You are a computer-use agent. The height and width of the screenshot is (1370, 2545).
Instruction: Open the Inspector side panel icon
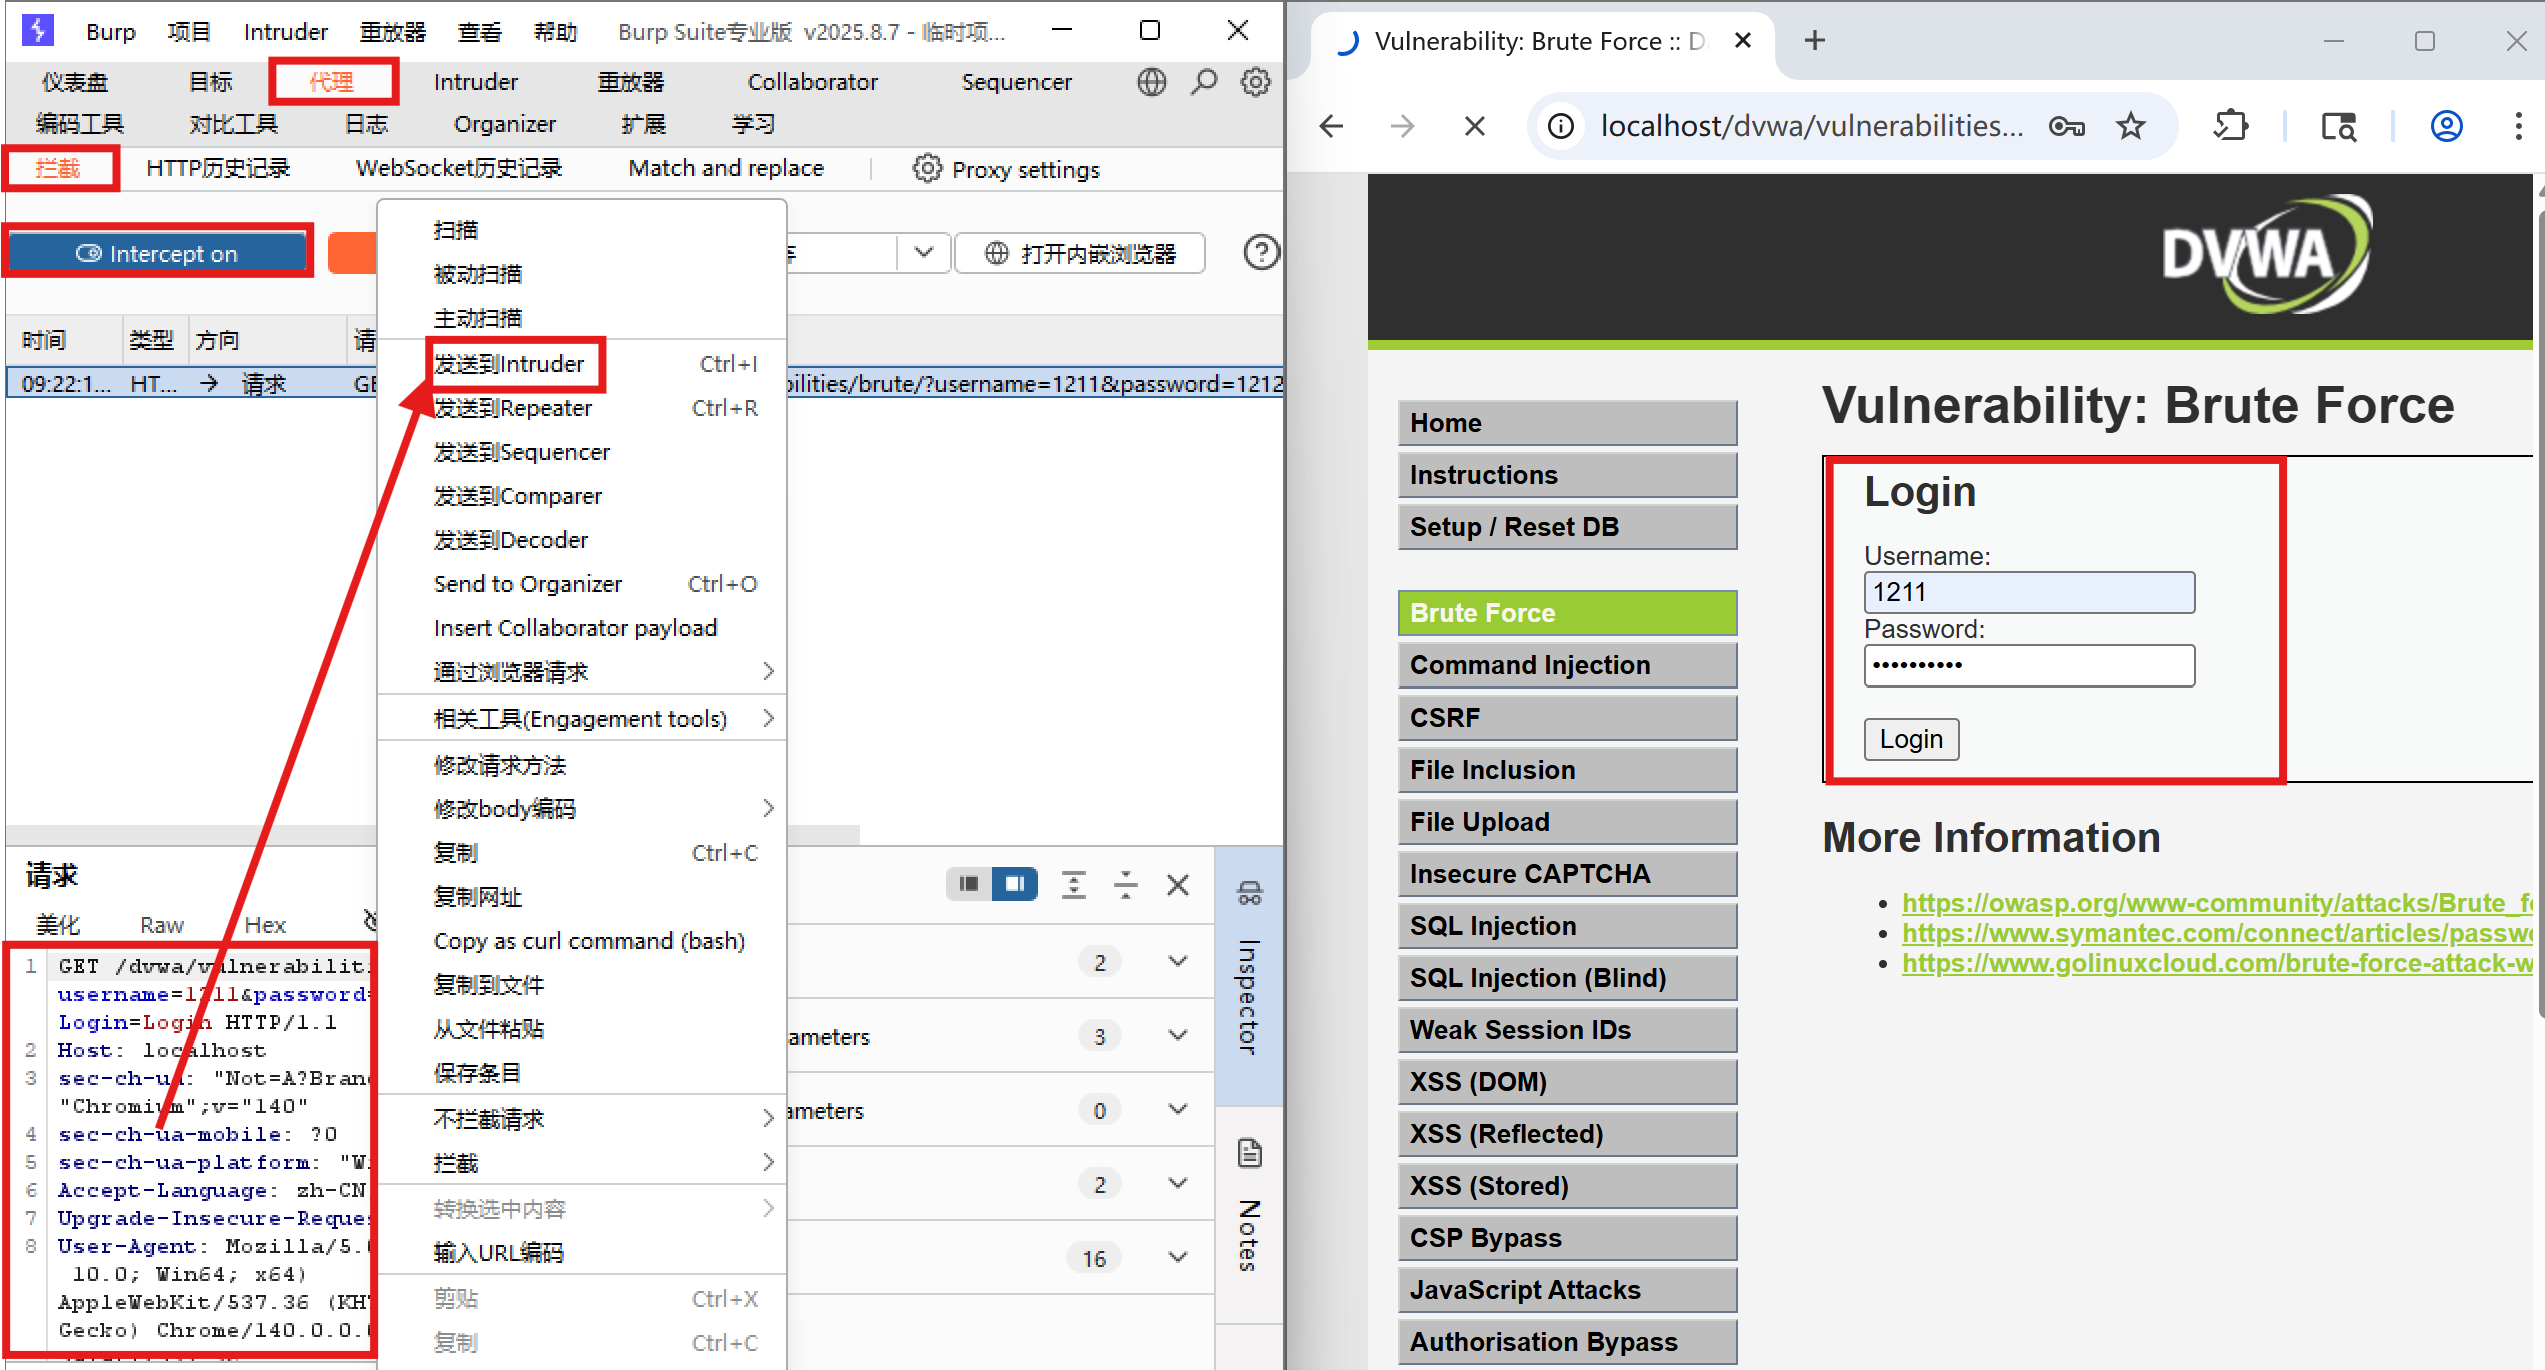1249,893
